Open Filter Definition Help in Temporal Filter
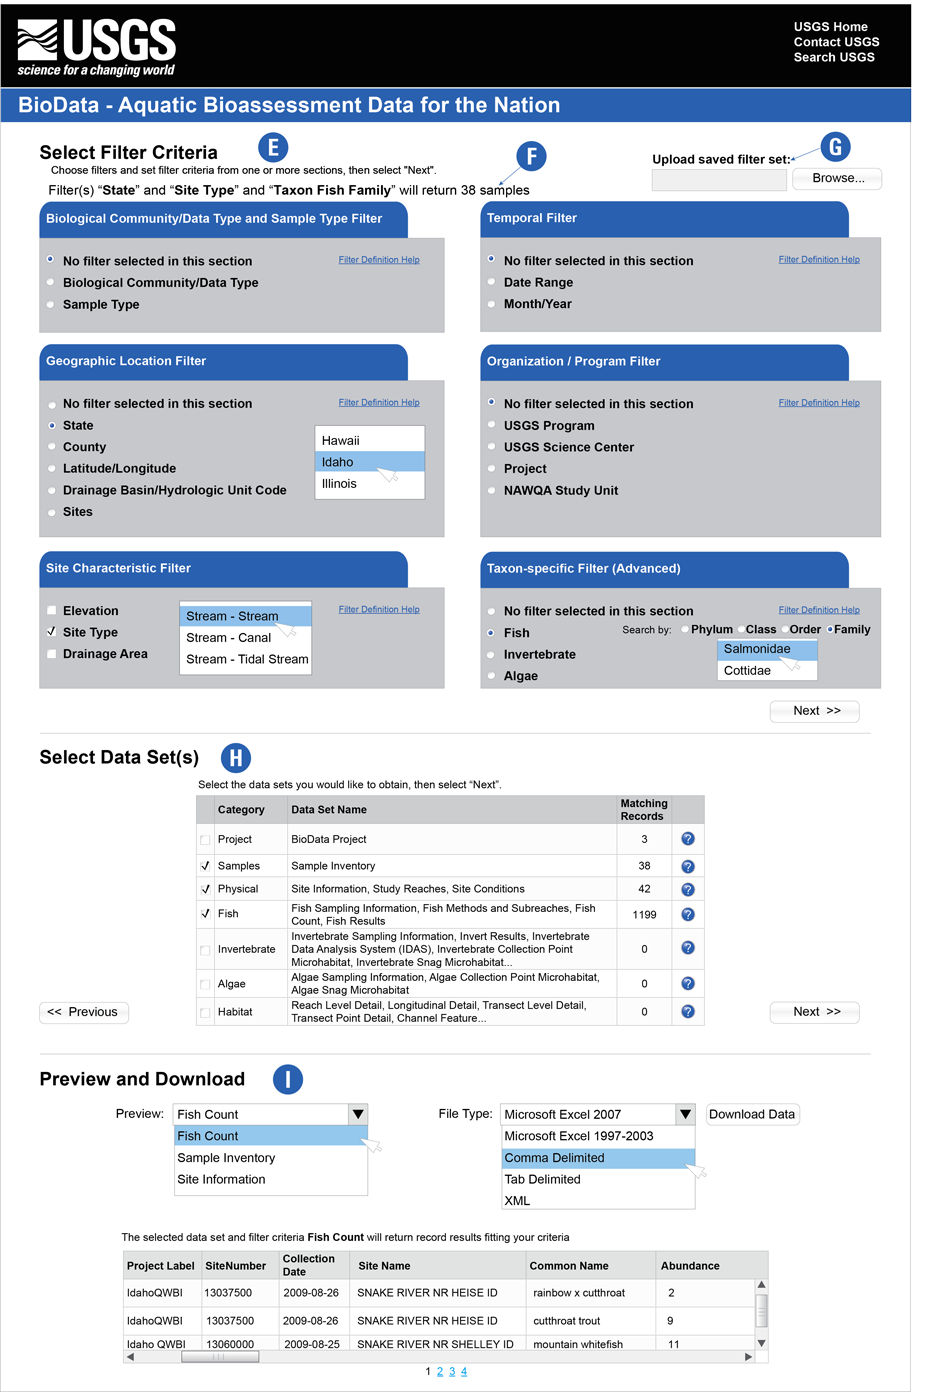The image size is (930, 1392). click(x=819, y=260)
